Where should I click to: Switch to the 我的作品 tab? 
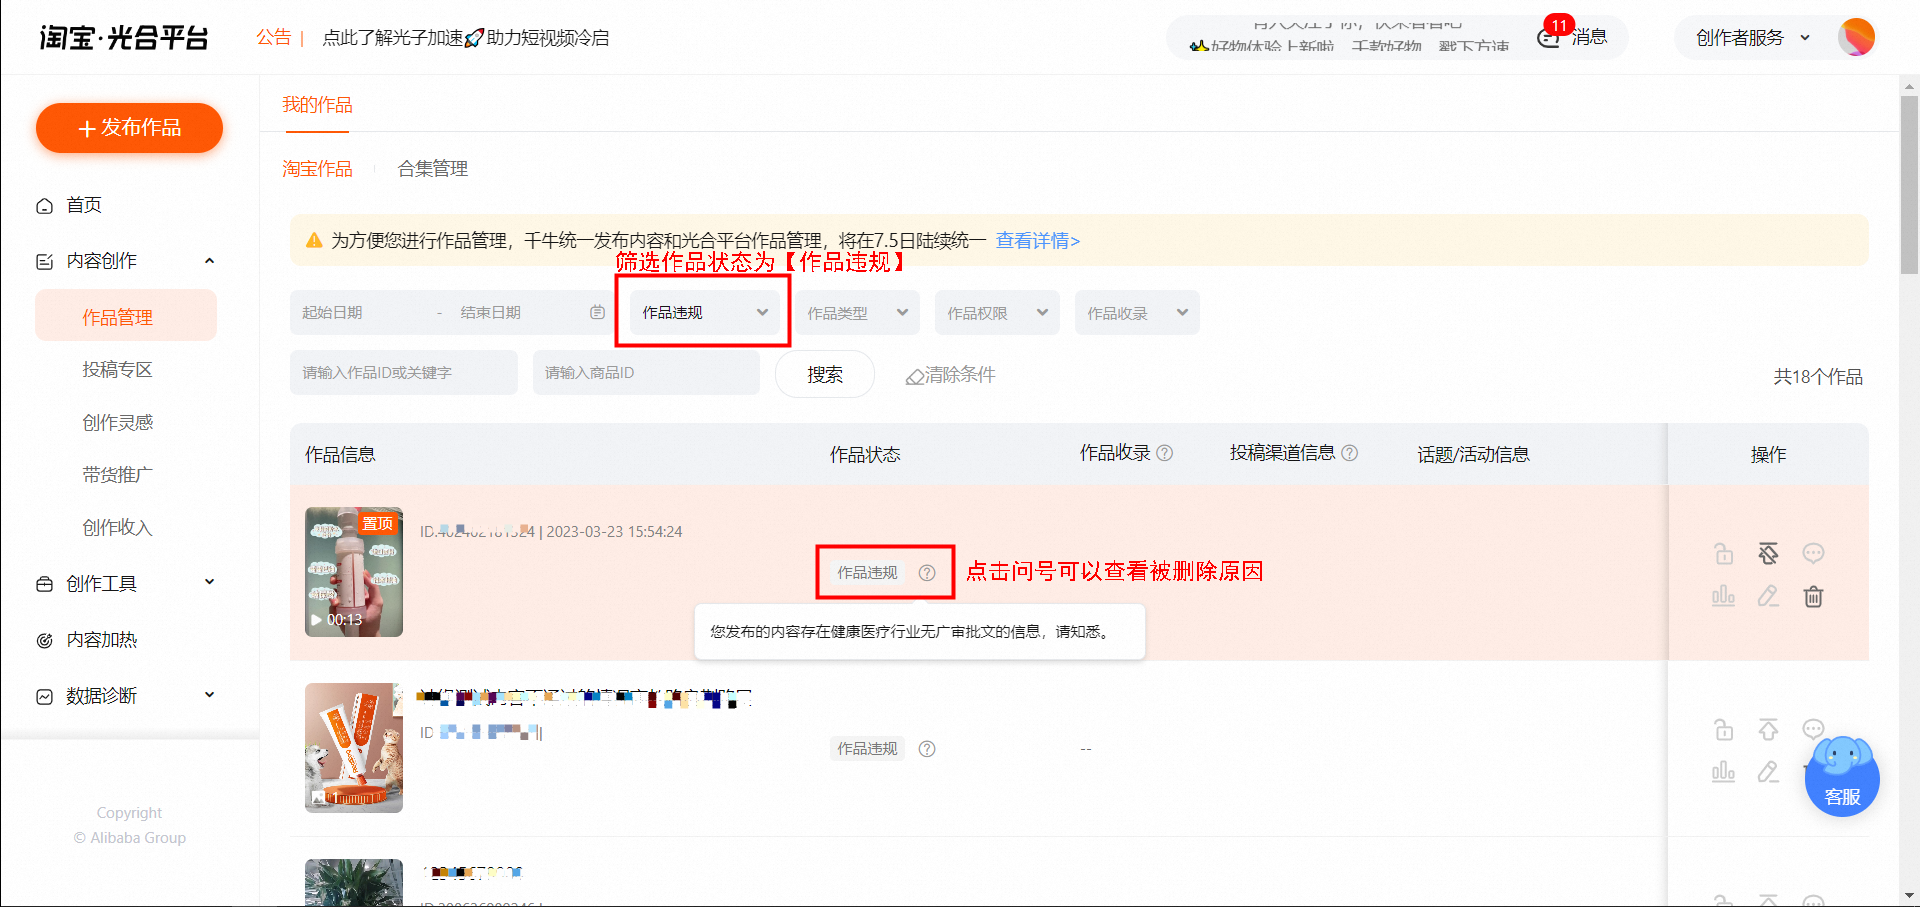point(317,105)
